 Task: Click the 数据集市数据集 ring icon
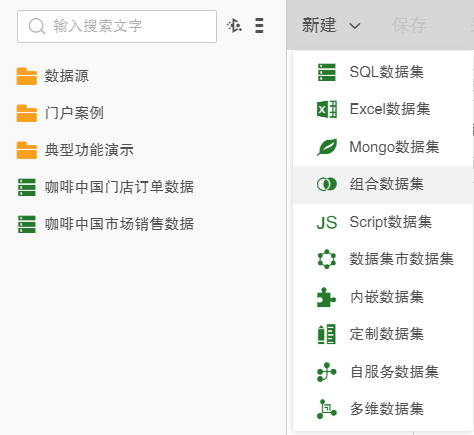coord(327,259)
